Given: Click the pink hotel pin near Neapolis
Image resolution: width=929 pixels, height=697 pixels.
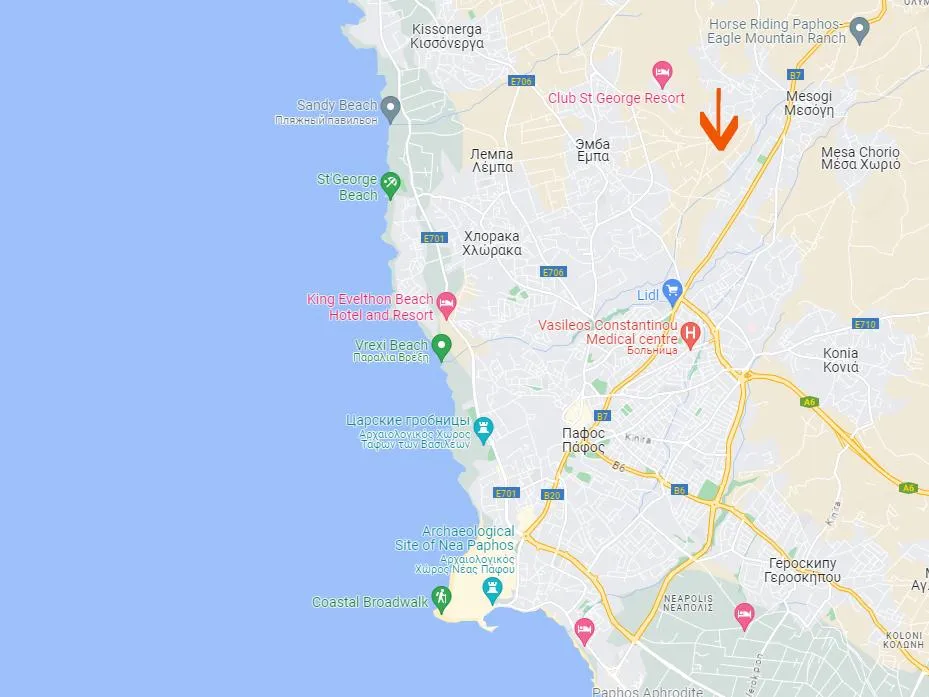Looking at the screenshot, I should [744, 616].
